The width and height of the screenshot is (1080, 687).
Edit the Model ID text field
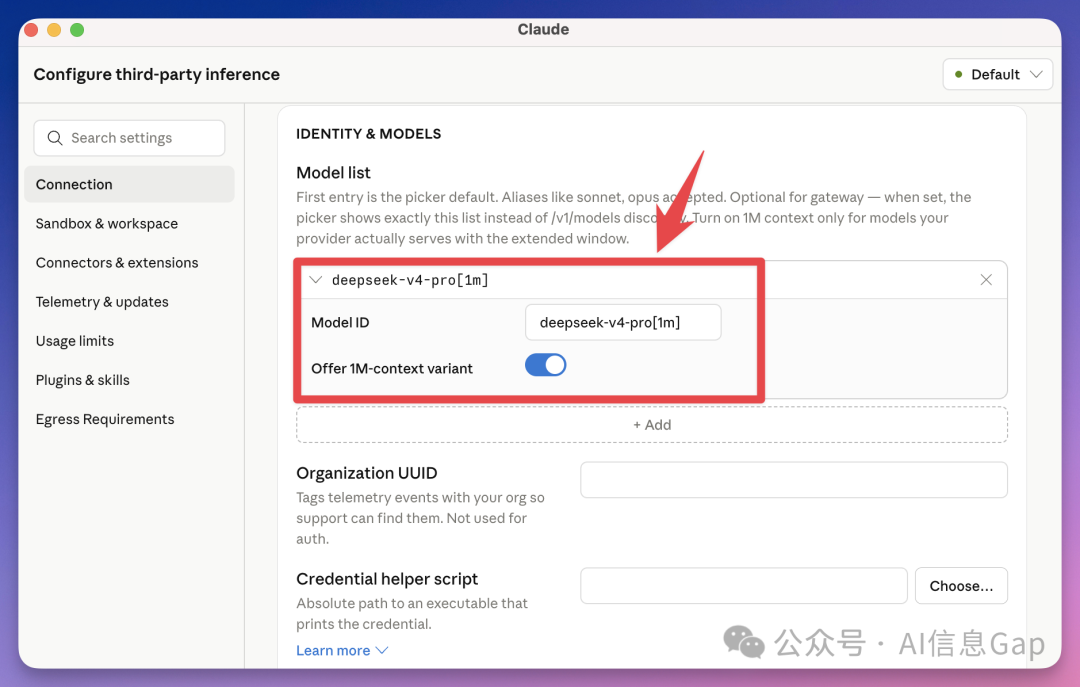click(623, 322)
